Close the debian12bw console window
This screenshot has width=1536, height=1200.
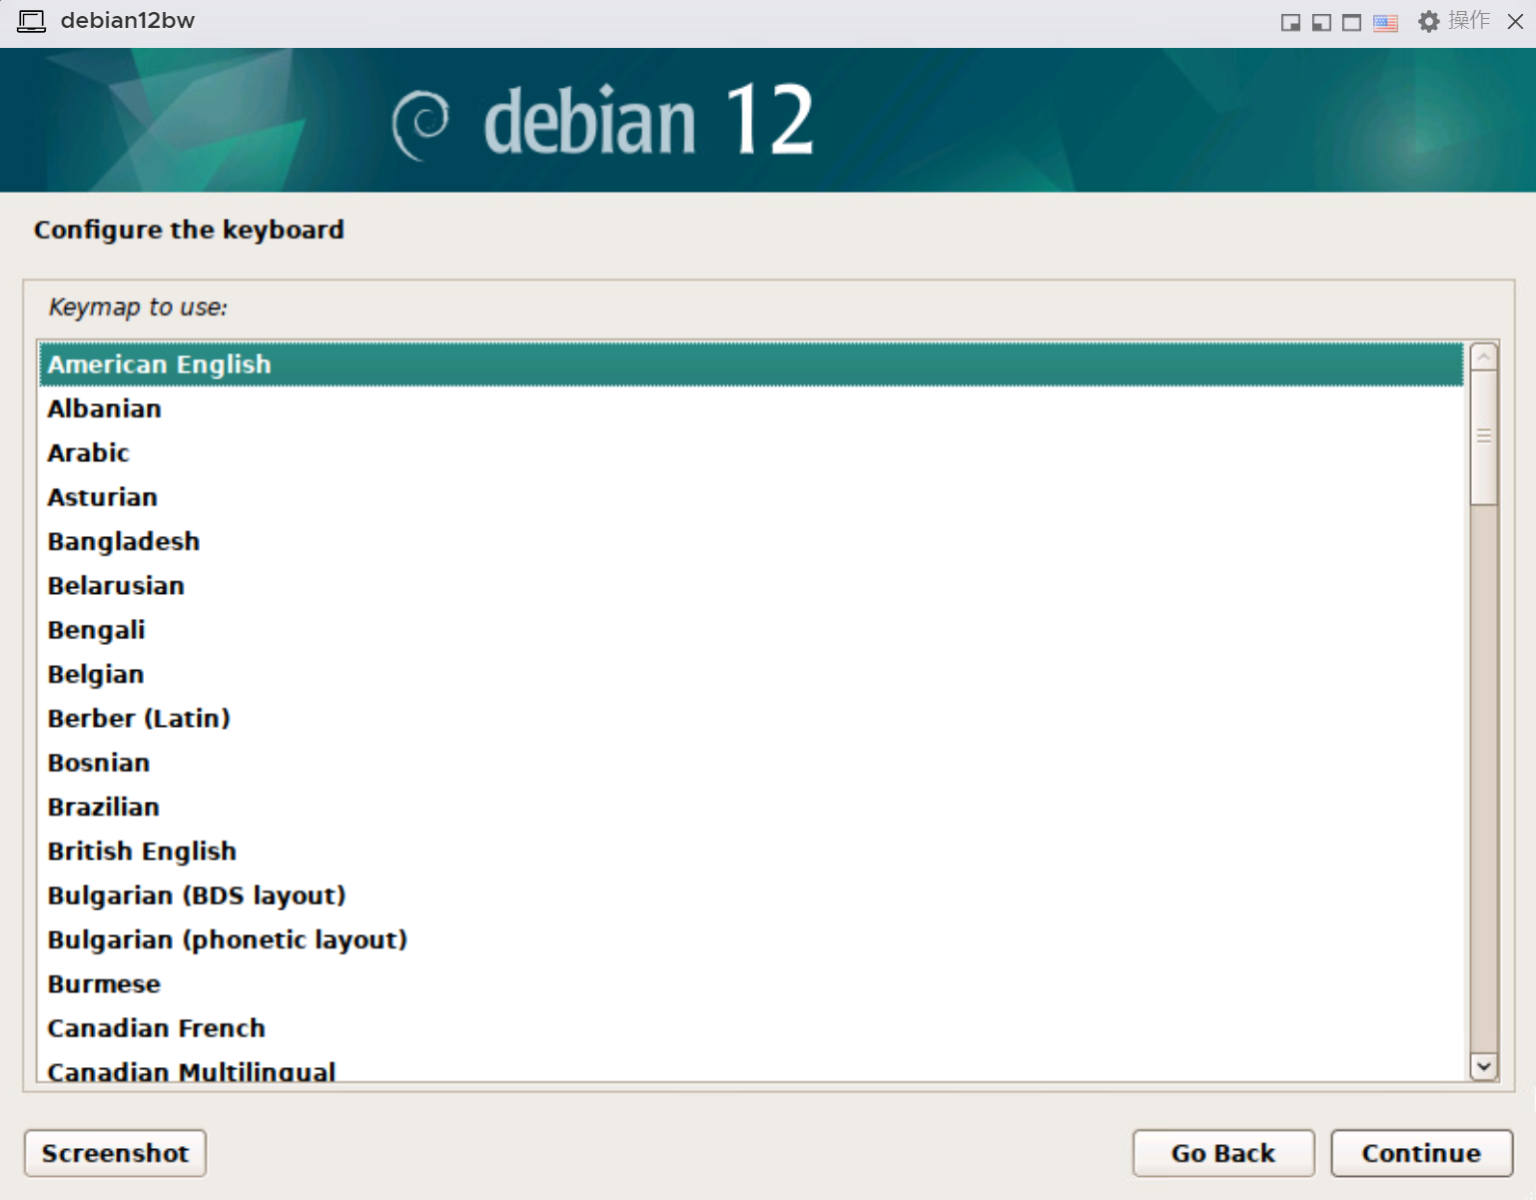(x=1515, y=22)
